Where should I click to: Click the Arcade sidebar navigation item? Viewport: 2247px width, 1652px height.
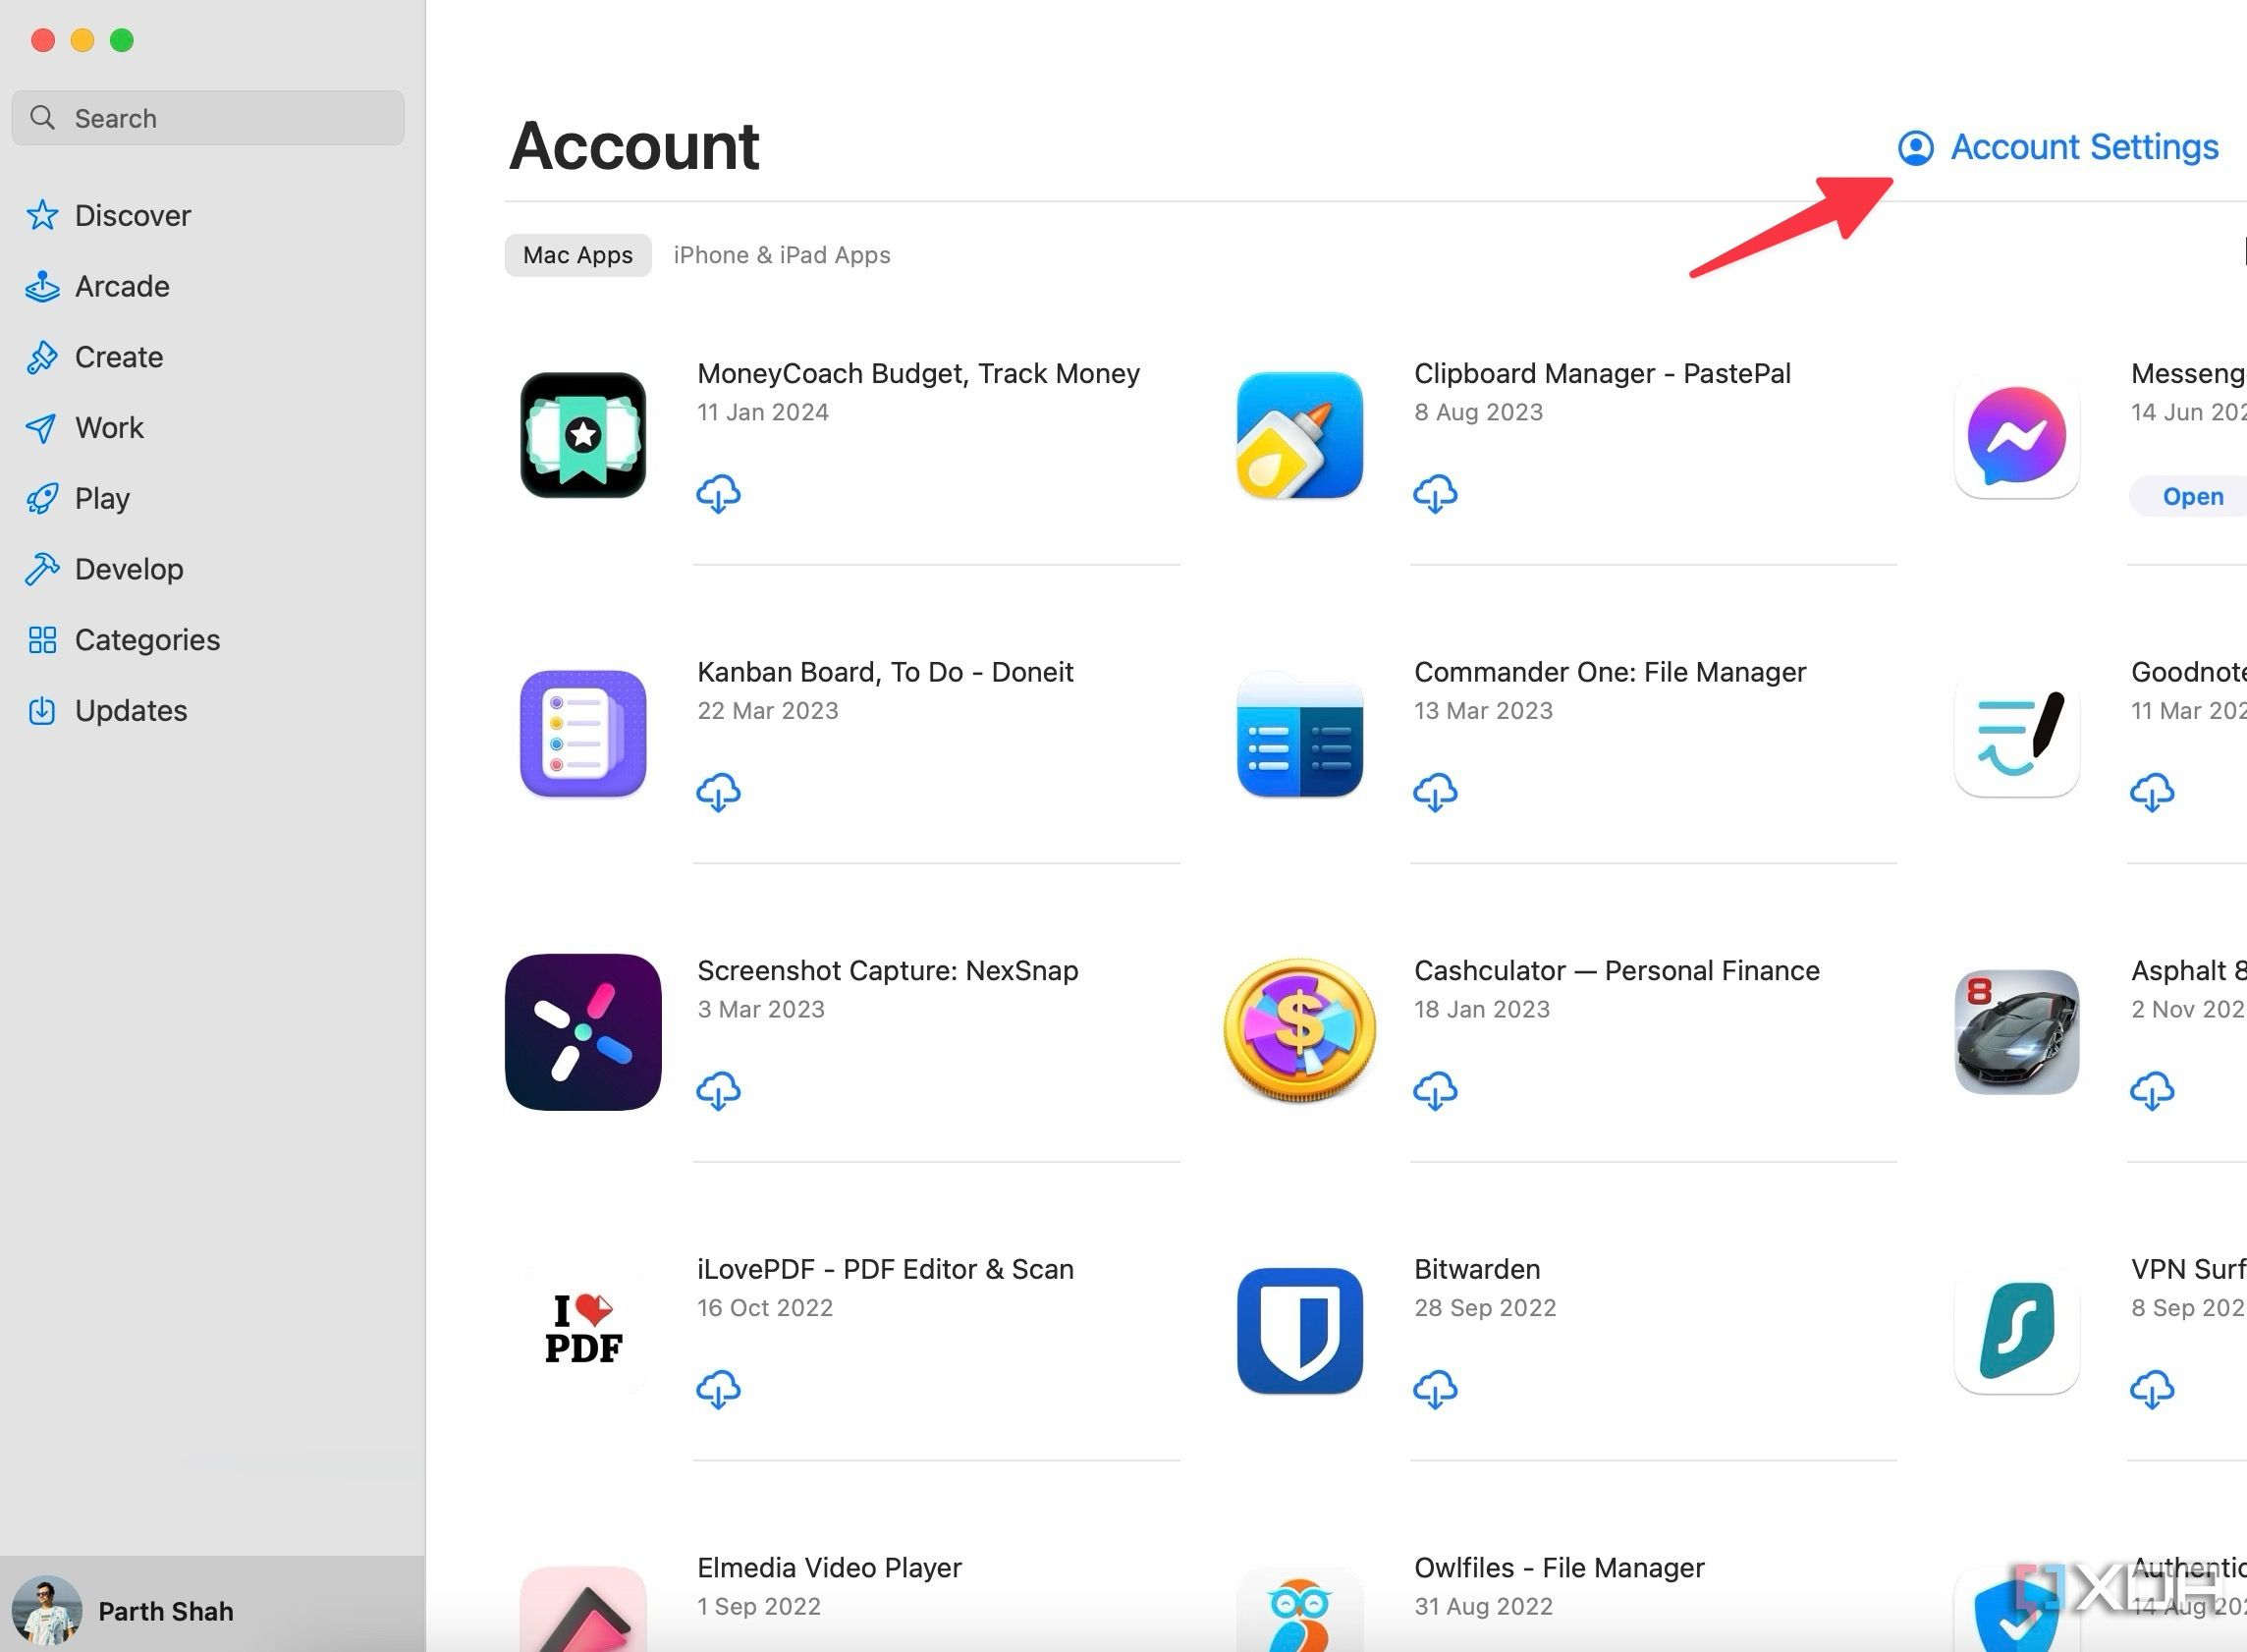pyautogui.click(x=122, y=286)
